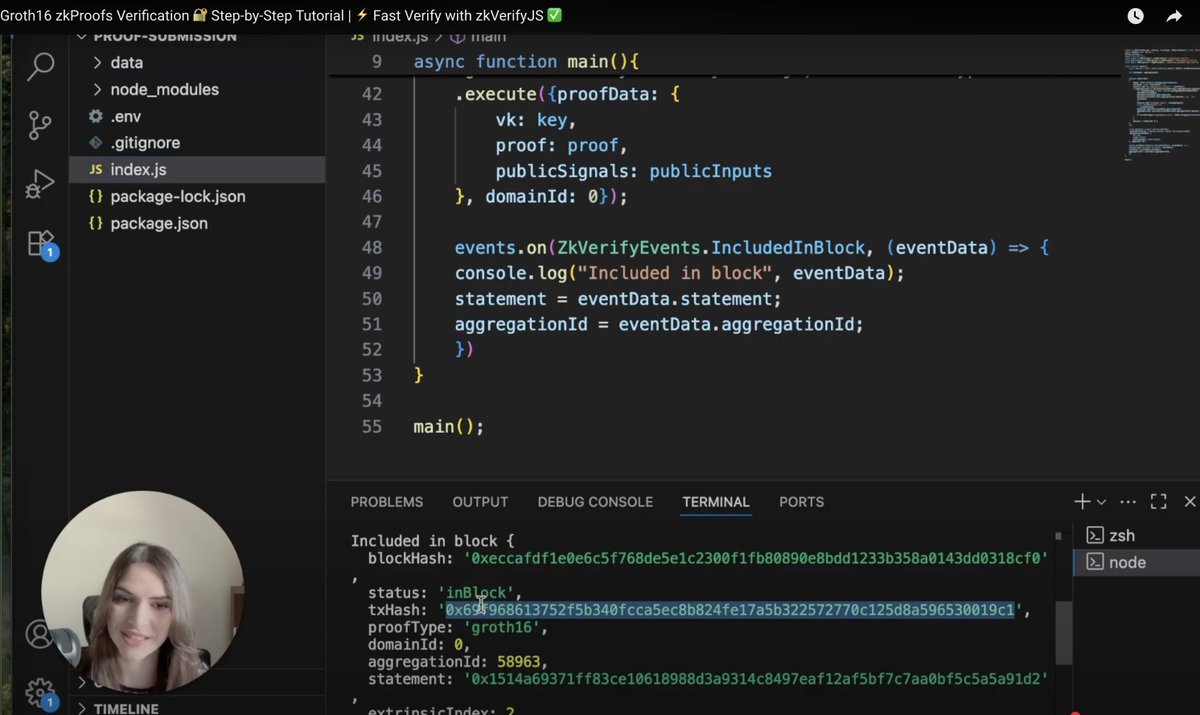Click the statement hash in terminal
The width and height of the screenshot is (1200, 715).
coord(755,679)
